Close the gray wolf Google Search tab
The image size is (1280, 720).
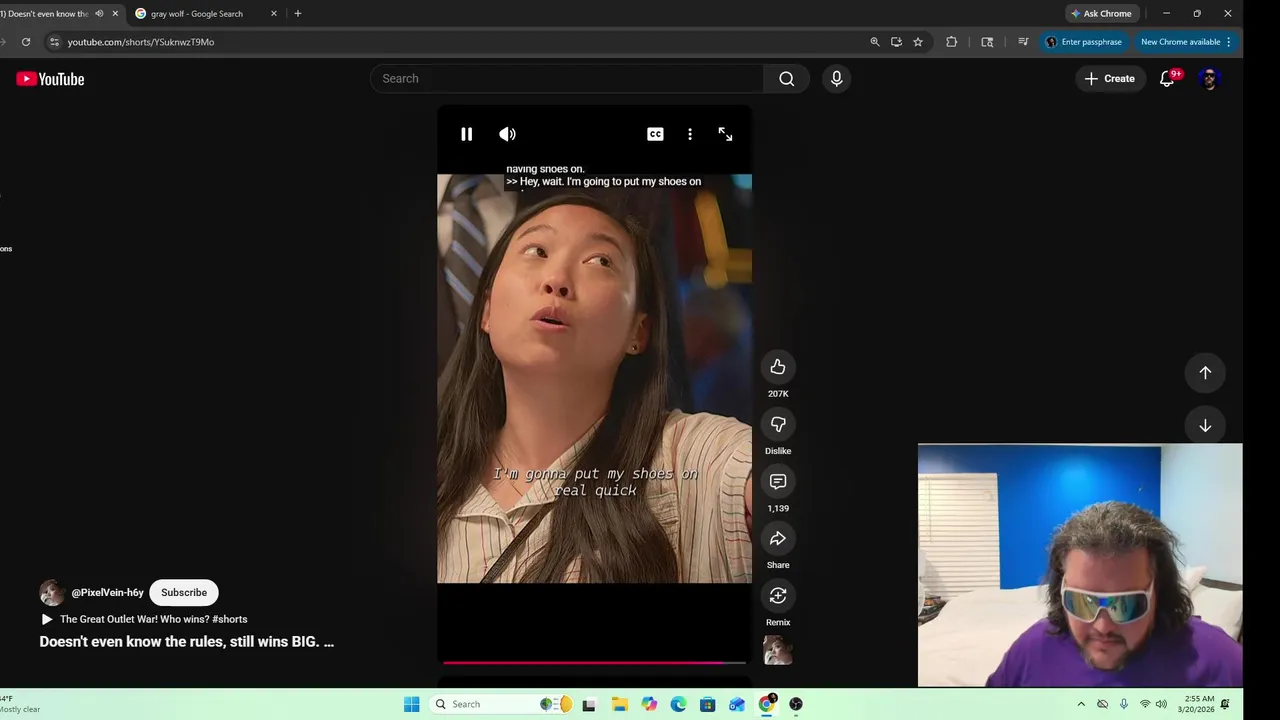[x=274, y=14]
